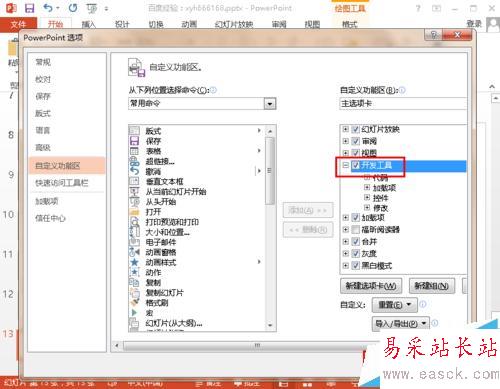Select the 从头开始 command icon
Image resolution: width=500 pixels, height=389 pixels.
pos(134,202)
